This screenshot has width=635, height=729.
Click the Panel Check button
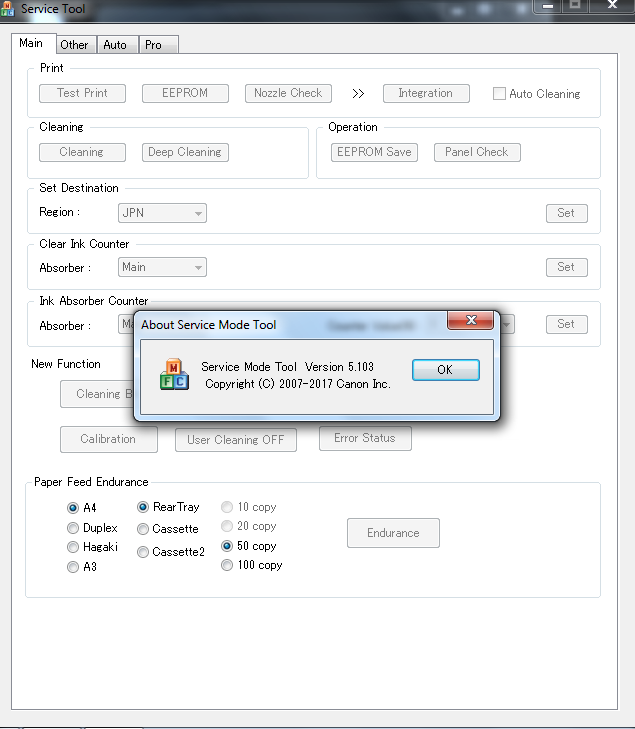(477, 152)
